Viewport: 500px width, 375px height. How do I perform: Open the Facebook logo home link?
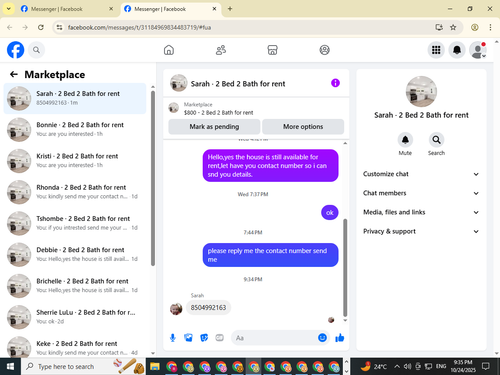pos(16,50)
